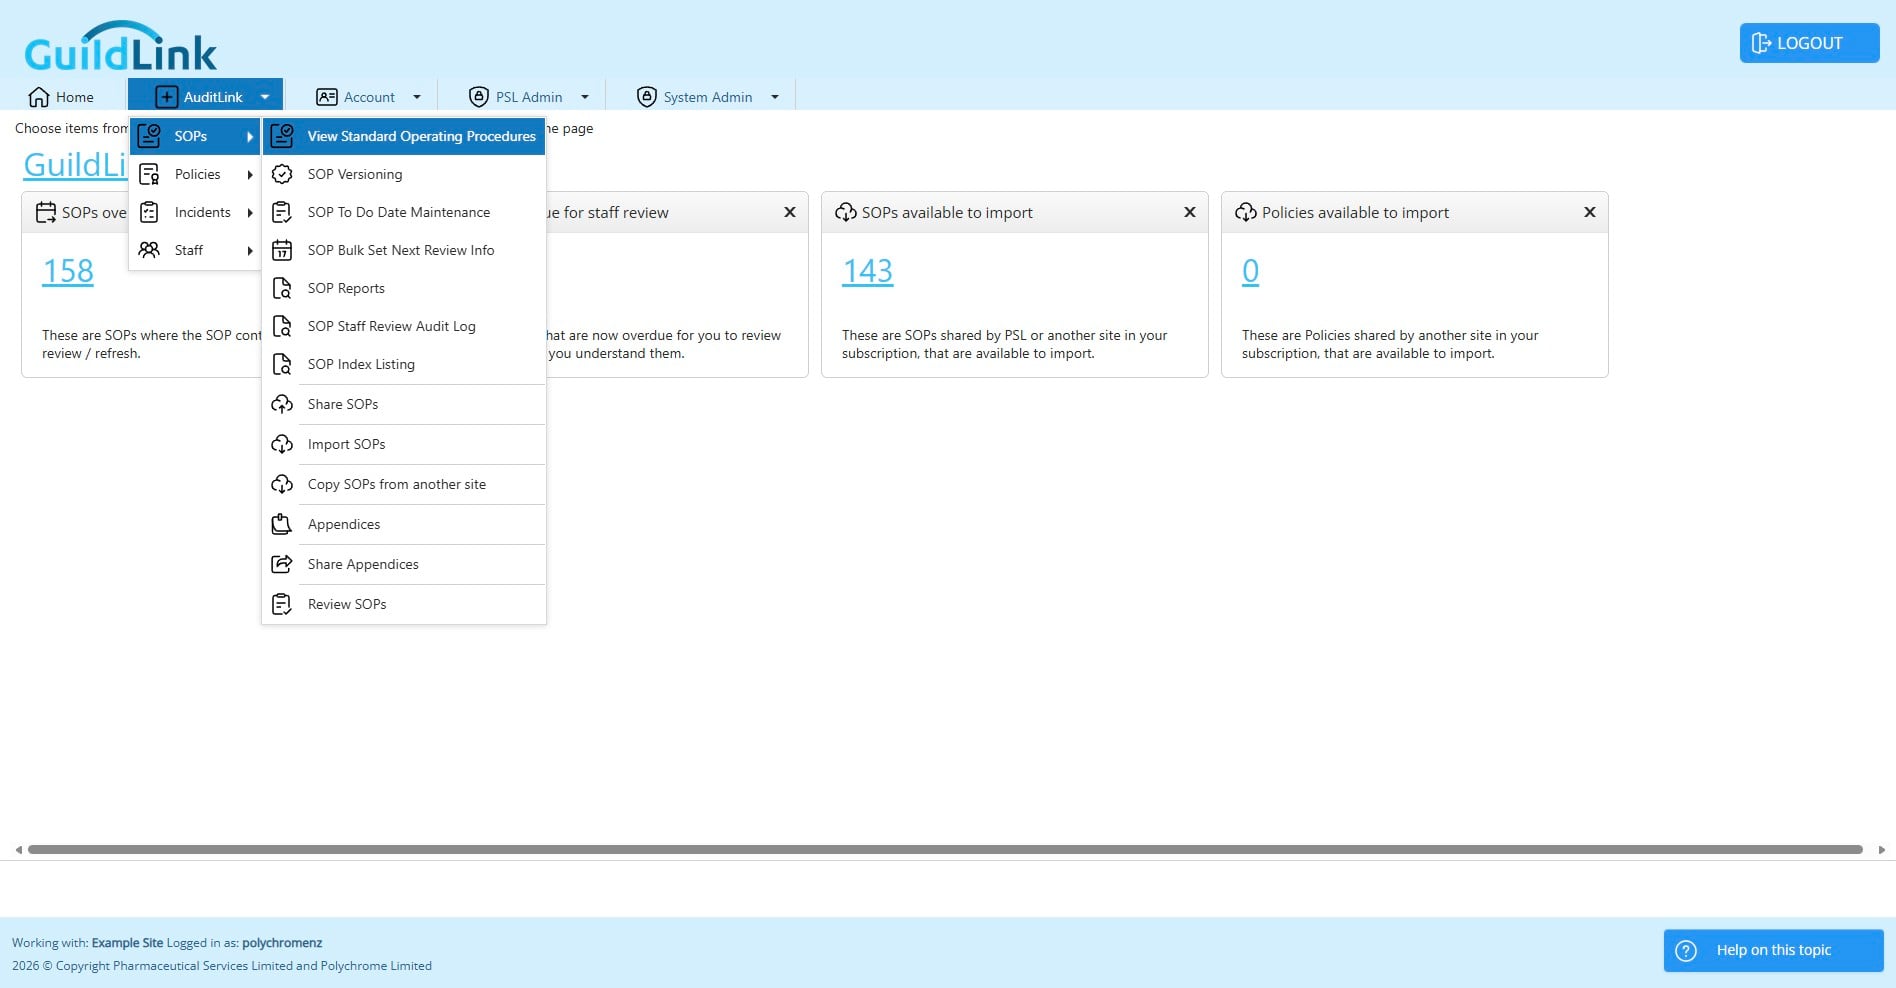1896x988 pixels.
Task: Click the Appendices clipboard icon
Action: [x=282, y=524]
